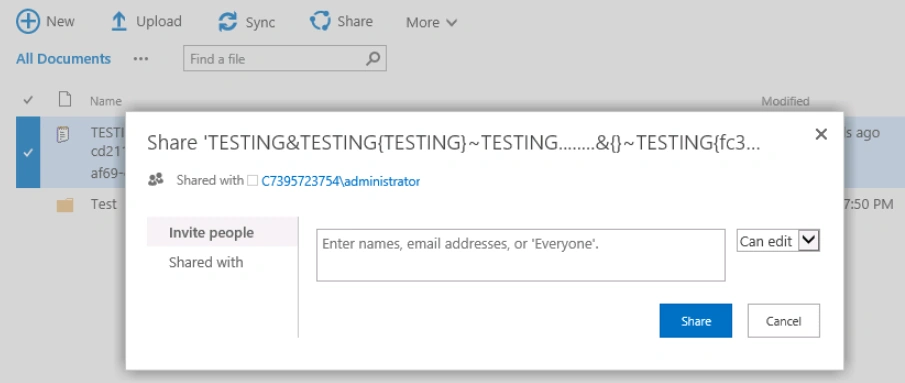Image resolution: width=905 pixels, height=383 pixels.
Task: Click the Upload arrow icon
Action: point(118,22)
